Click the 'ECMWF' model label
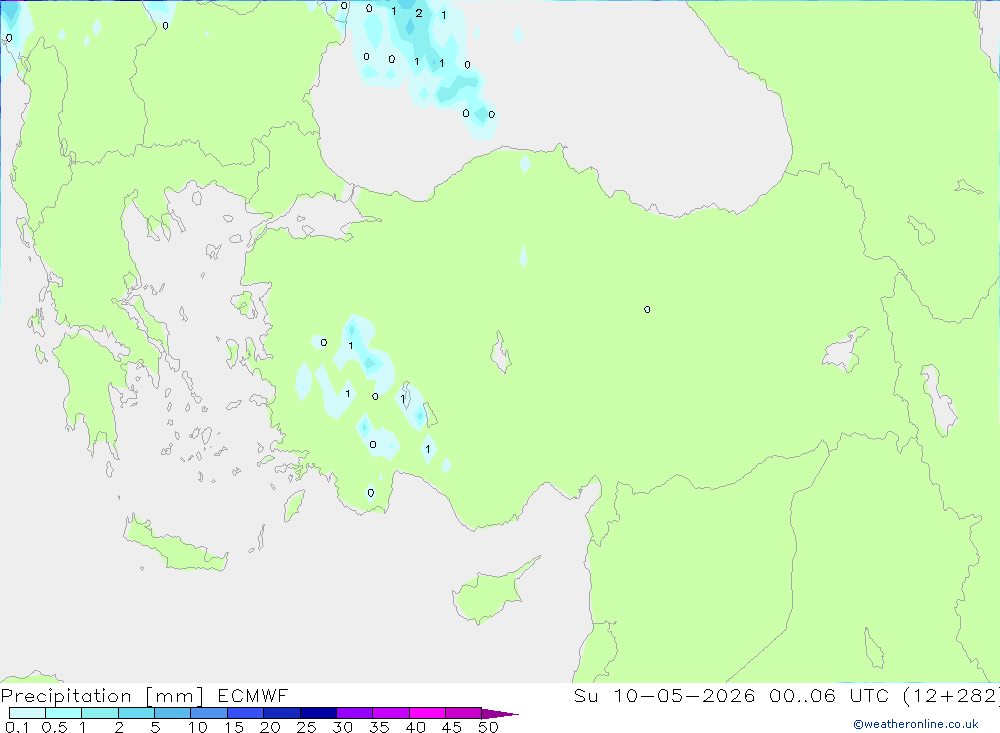 click(253, 695)
